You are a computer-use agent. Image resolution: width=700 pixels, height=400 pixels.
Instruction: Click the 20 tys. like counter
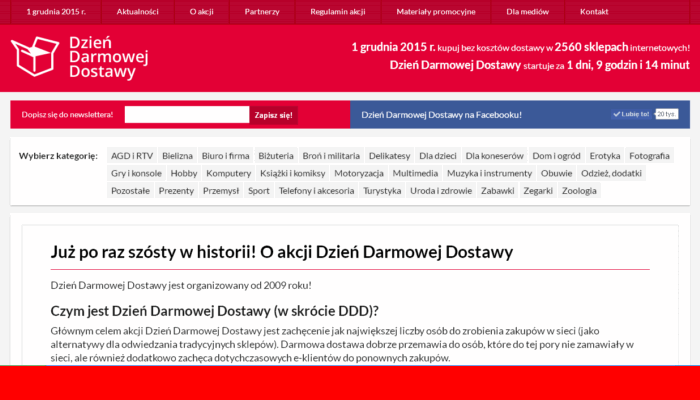click(x=667, y=114)
